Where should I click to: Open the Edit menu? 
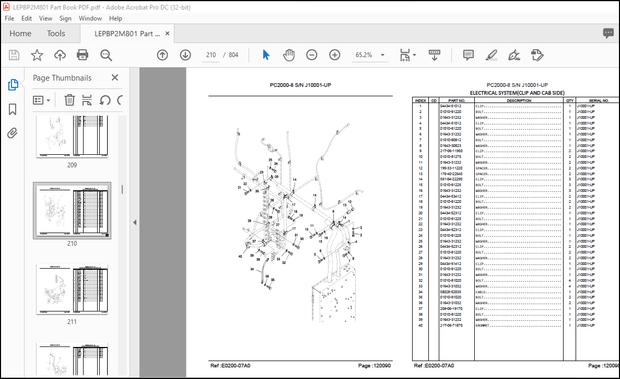point(26,18)
